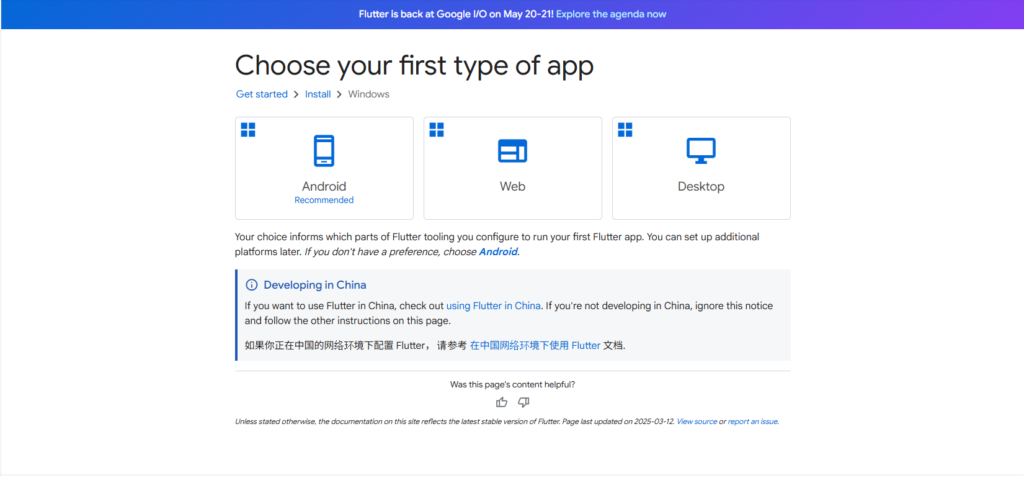
Task: Click info icon beside Developing in China
Action: tap(251, 285)
